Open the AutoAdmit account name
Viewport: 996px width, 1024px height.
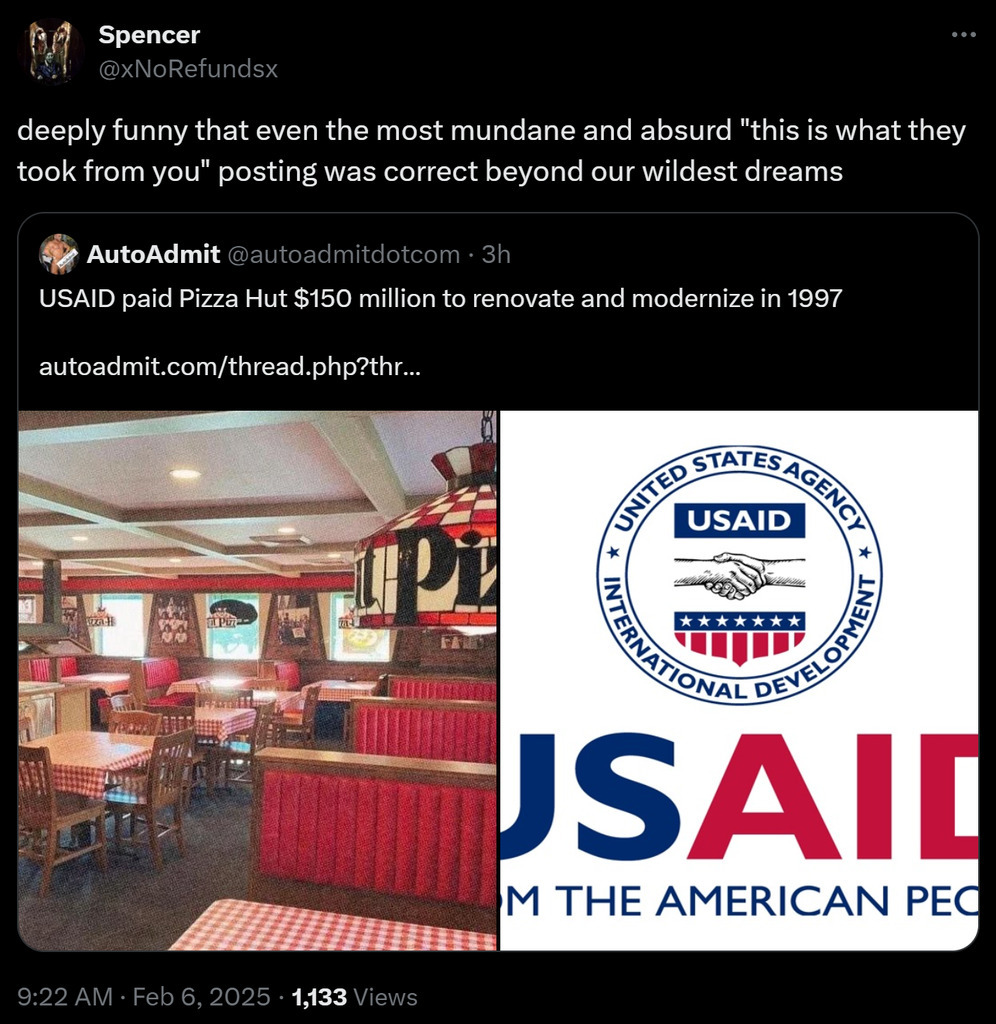[153, 254]
